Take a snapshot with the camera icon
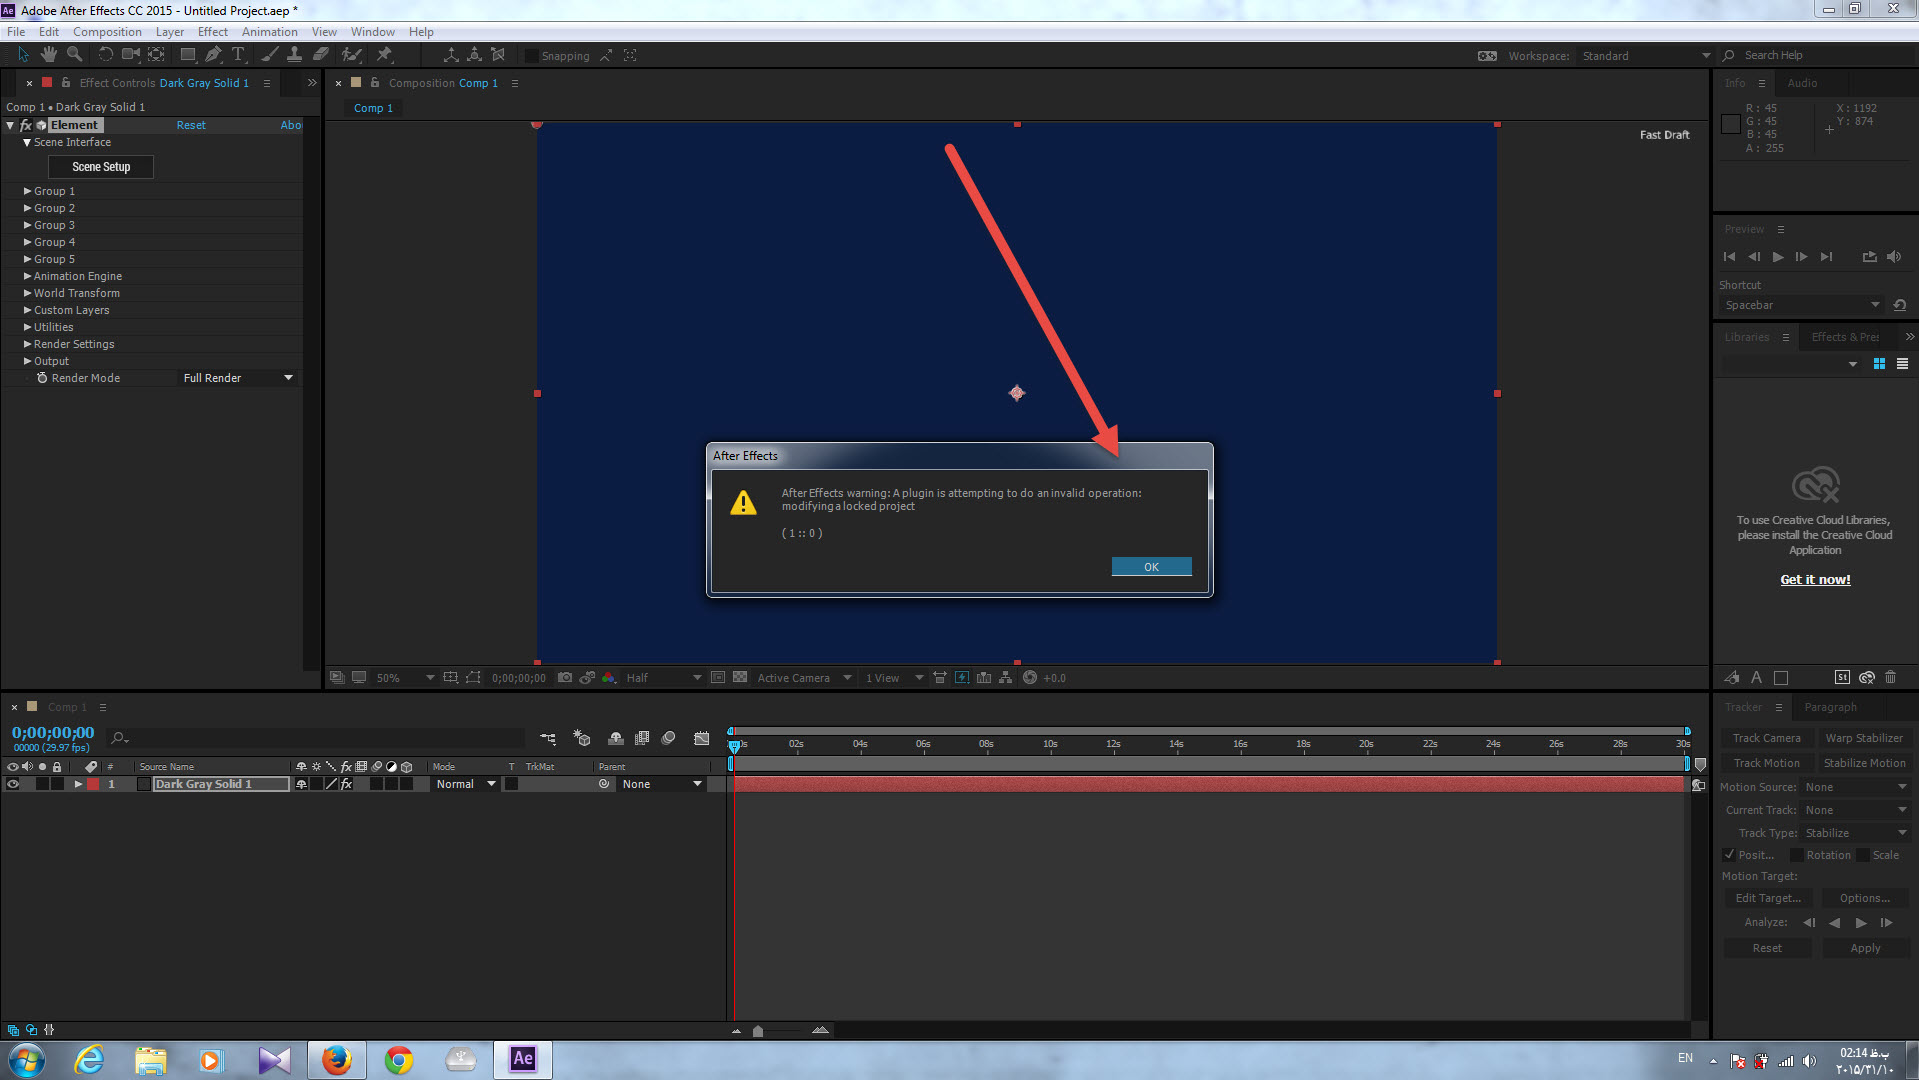 pos(565,678)
